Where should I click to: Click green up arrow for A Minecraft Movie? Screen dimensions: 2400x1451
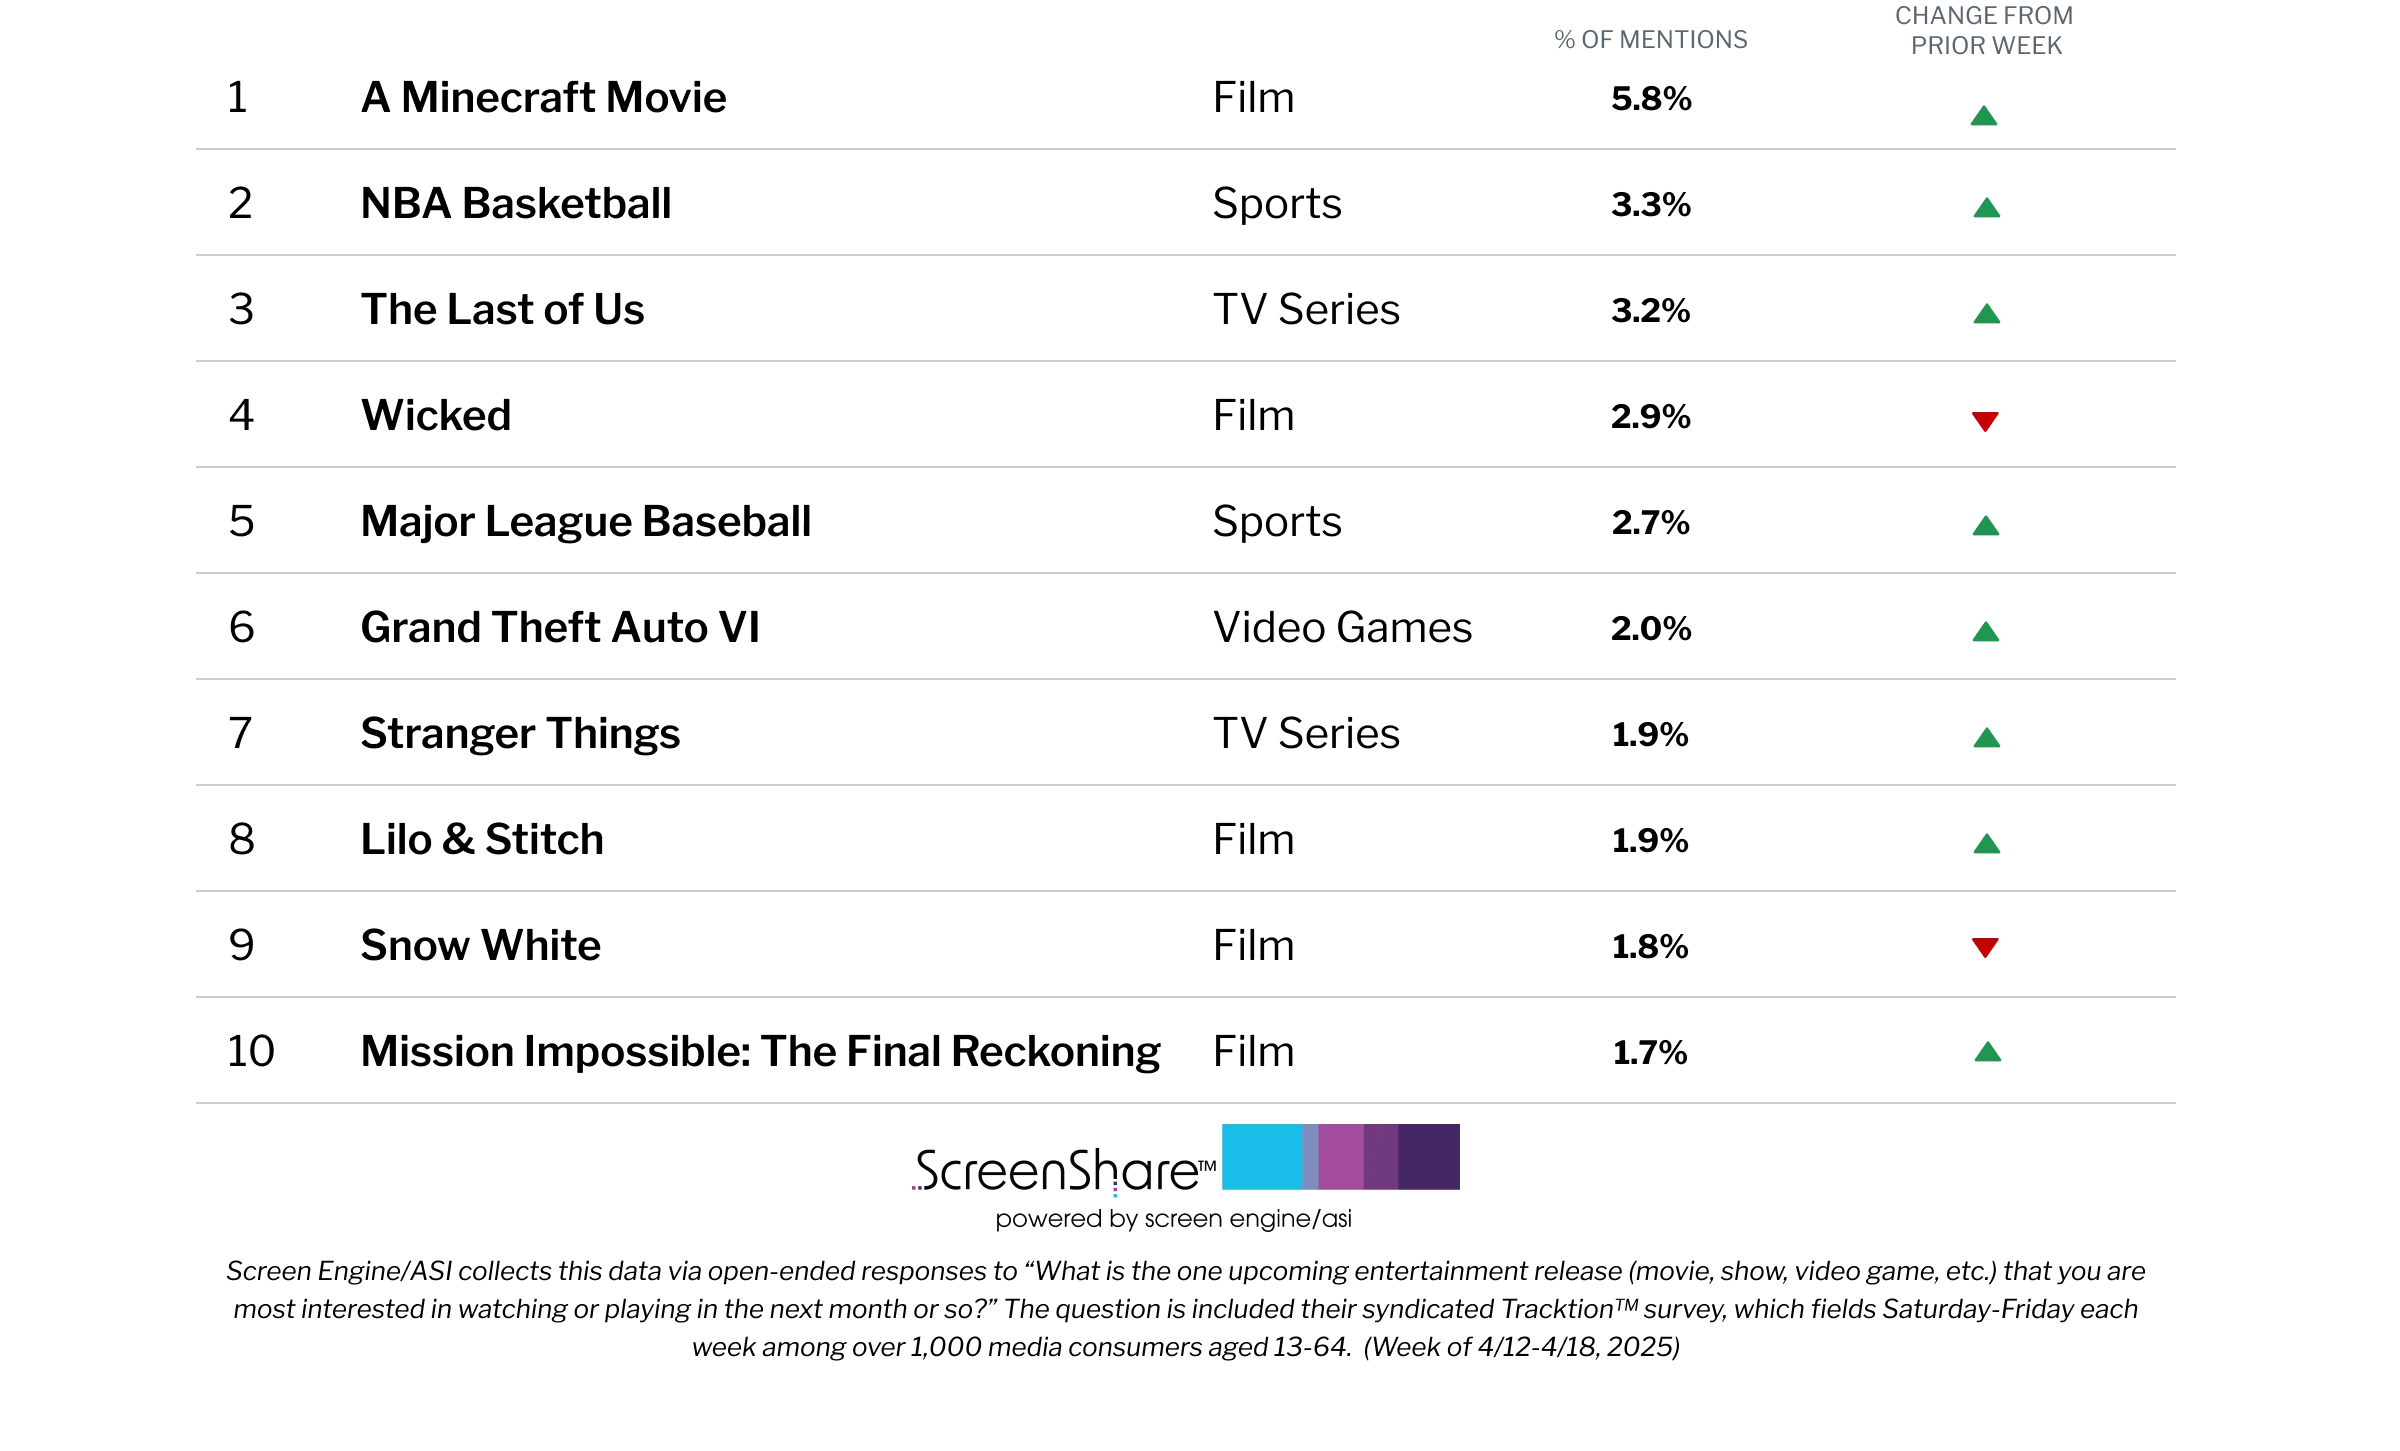pyautogui.click(x=1984, y=116)
